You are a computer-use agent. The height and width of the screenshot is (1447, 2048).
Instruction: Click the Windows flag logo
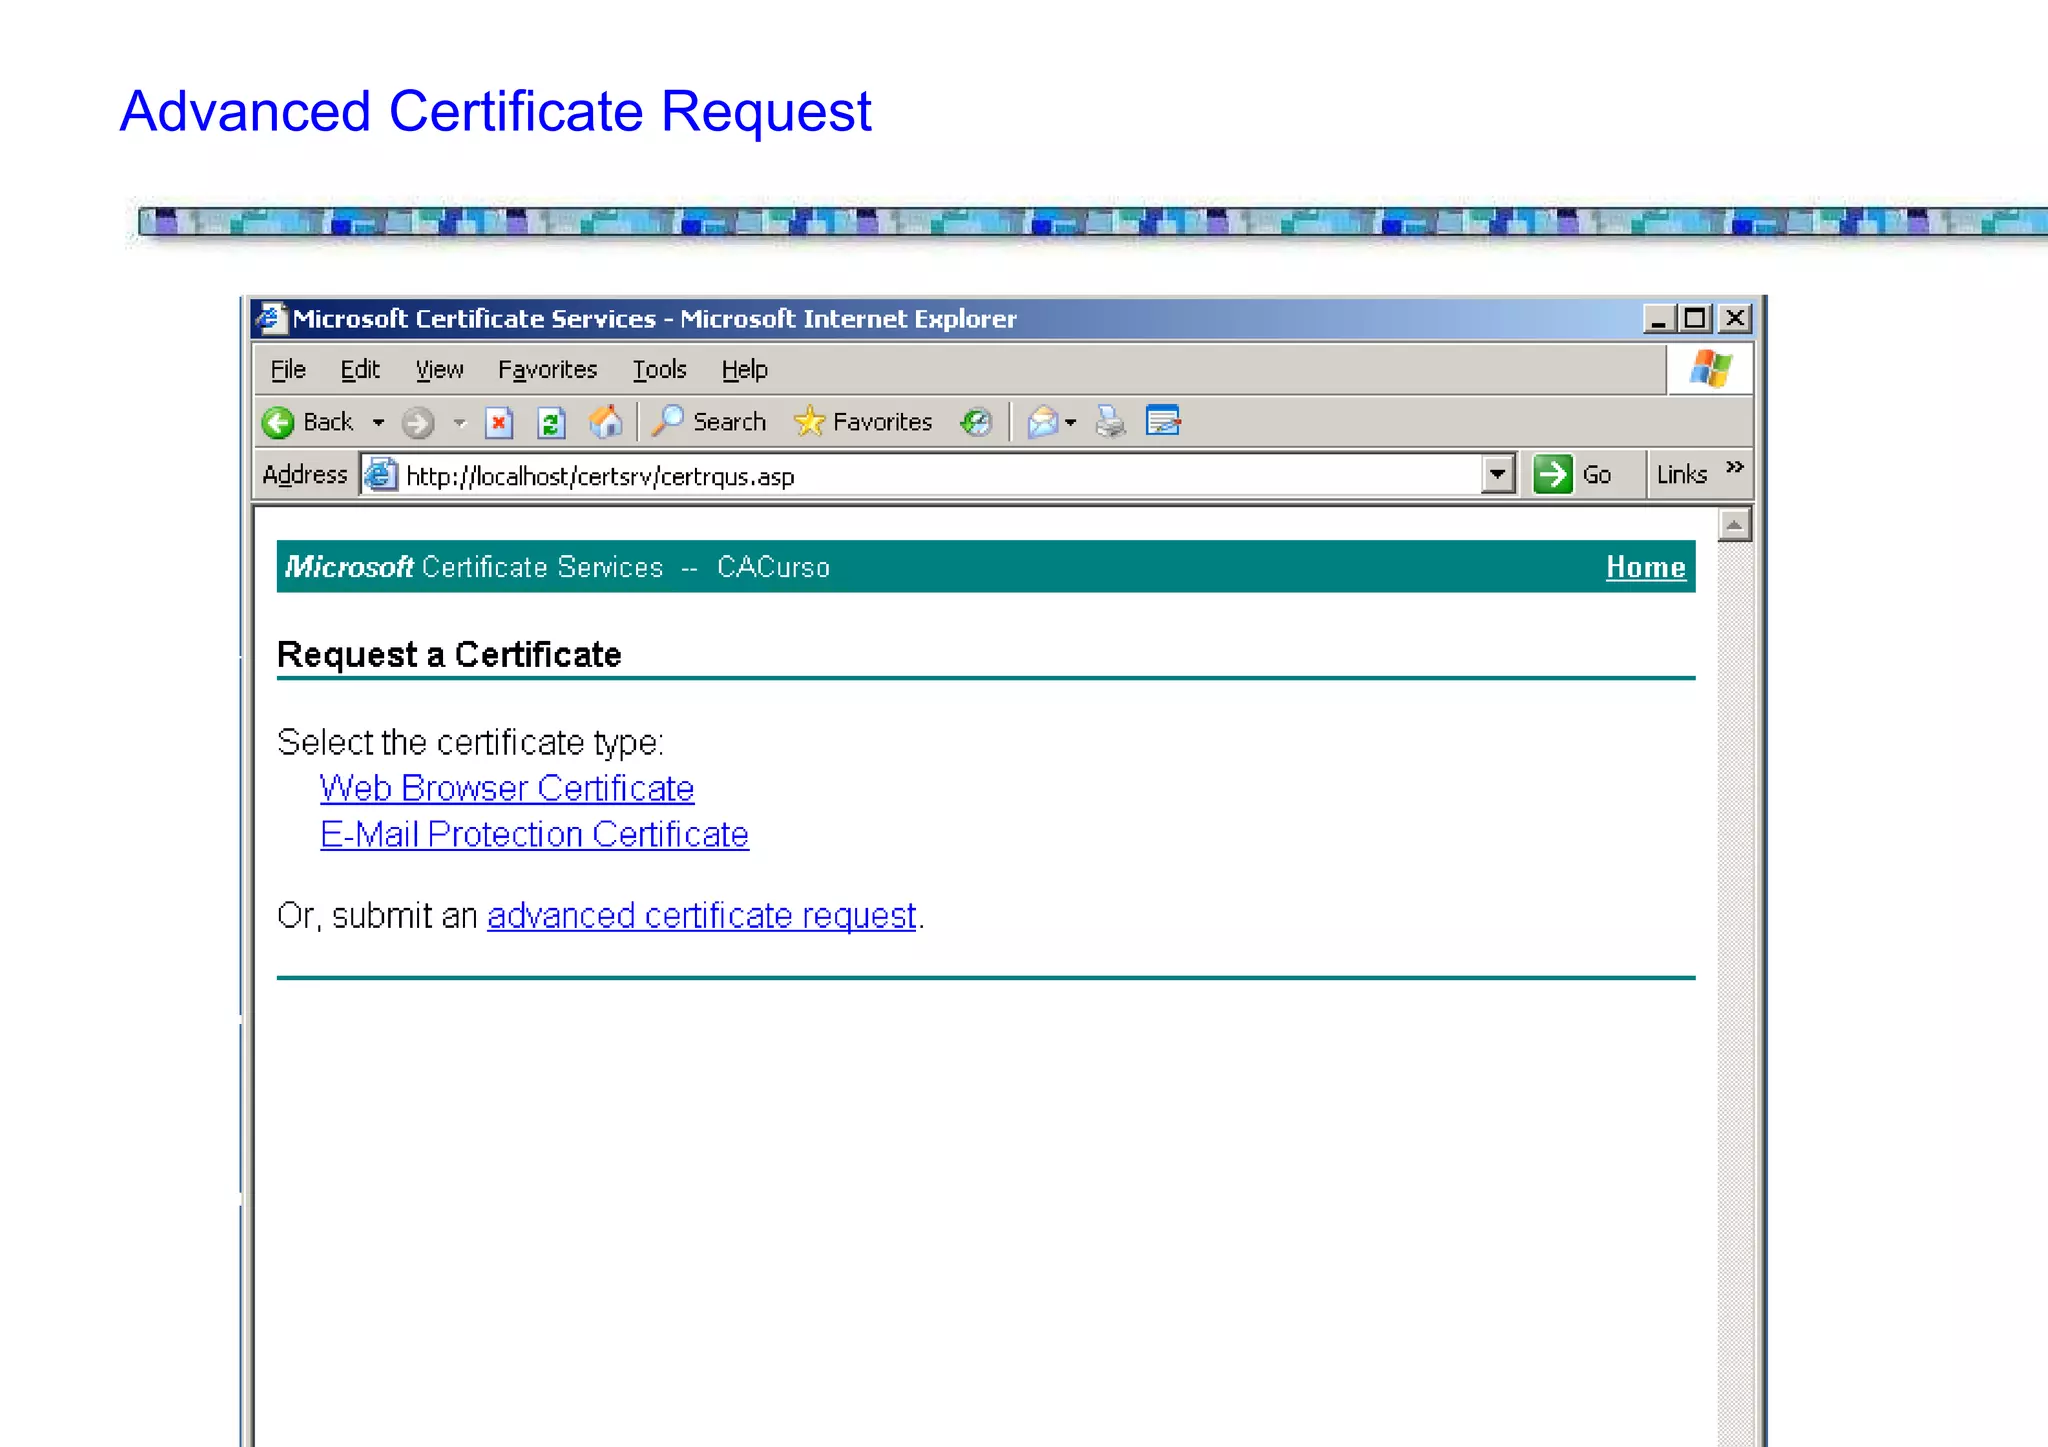pos(1710,369)
